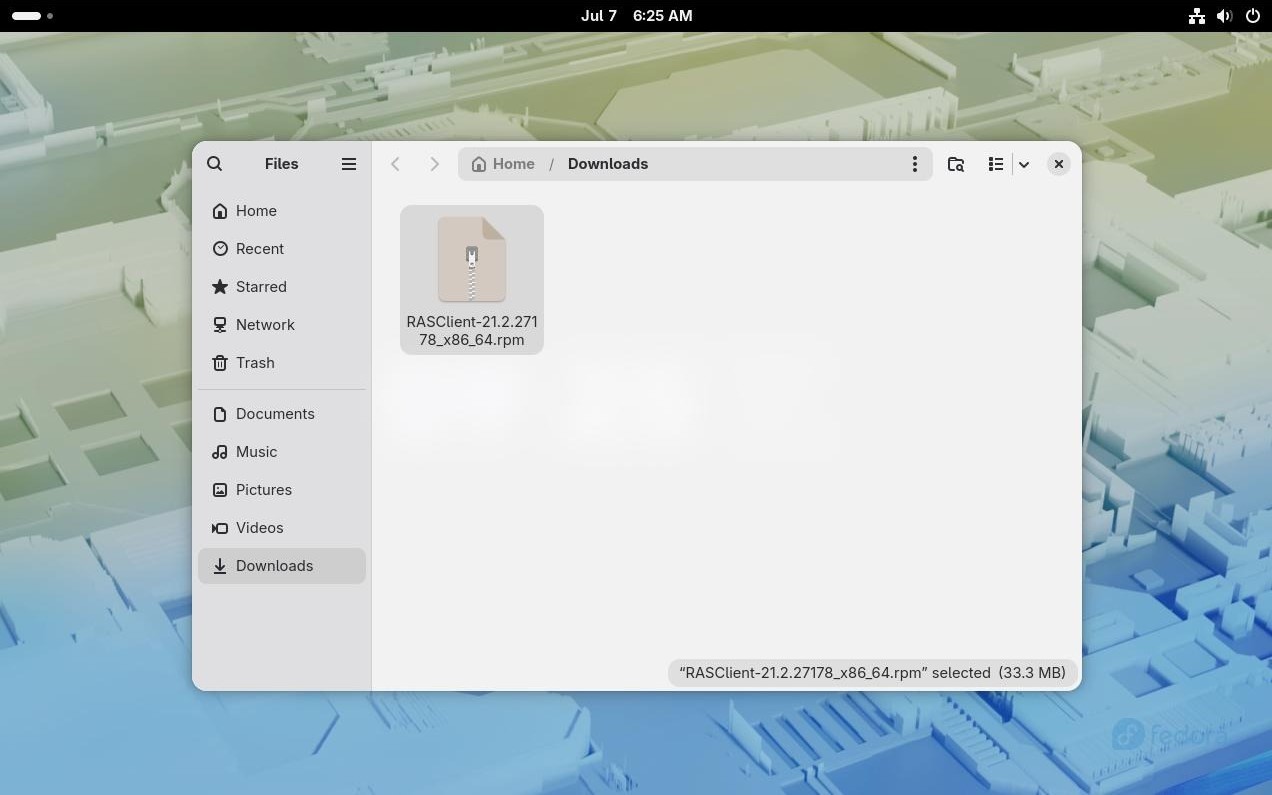Click Home in the path bar
Viewport: 1272px width, 795px height.
[x=503, y=164]
